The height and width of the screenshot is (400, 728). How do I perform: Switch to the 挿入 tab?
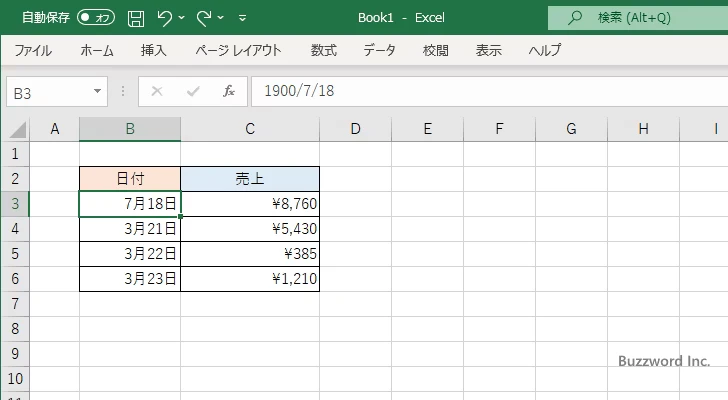(x=153, y=50)
